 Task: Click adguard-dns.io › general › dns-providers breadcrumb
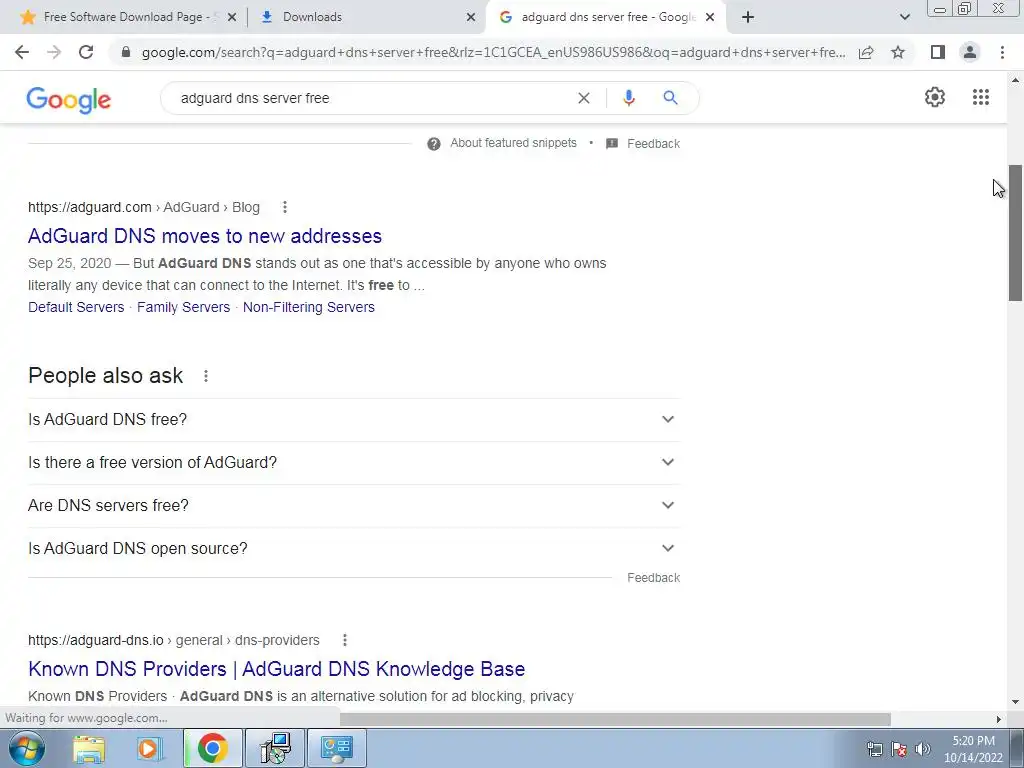tap(174, 640)
